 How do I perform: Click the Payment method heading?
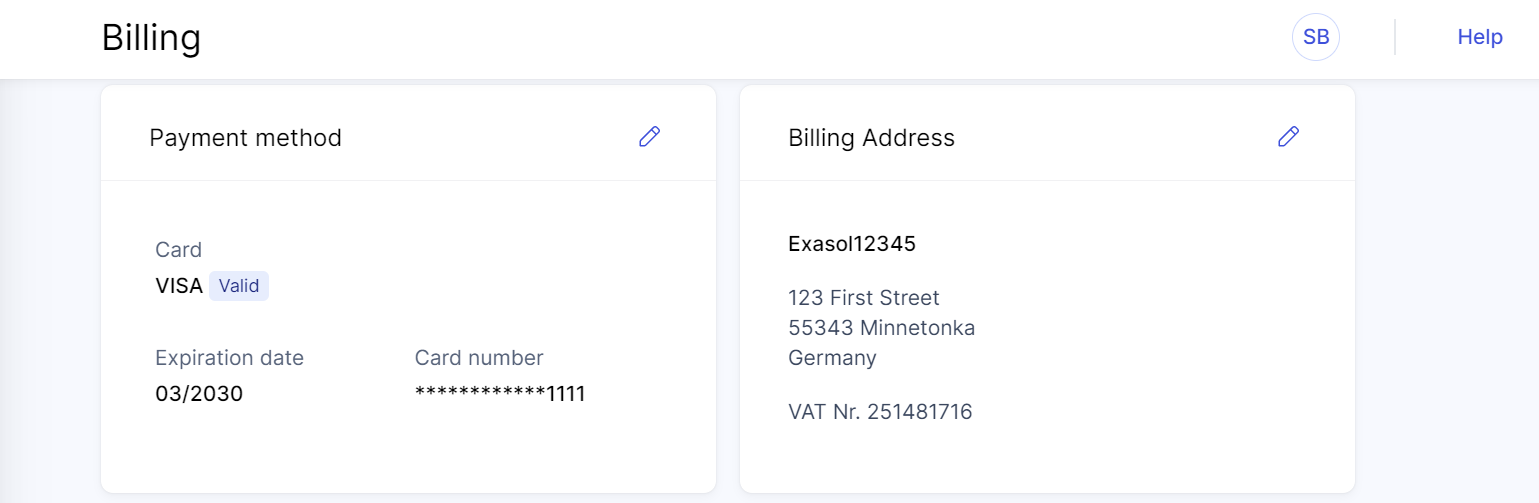pyautogui.click(x=245, y=138)
